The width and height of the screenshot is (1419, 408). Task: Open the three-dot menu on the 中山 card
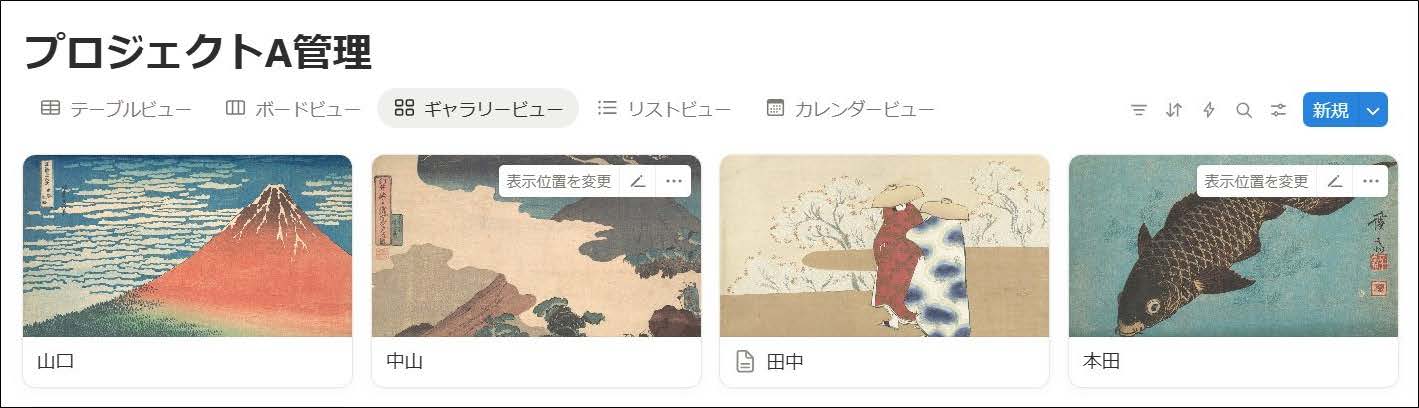(x=673, y=181)
